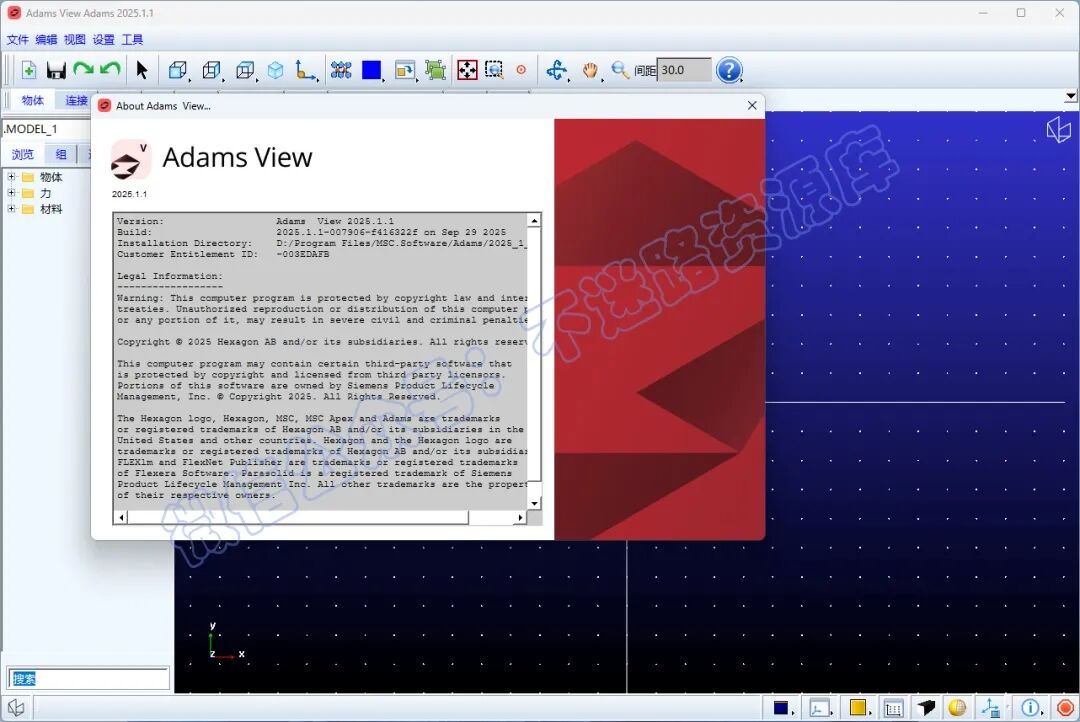Viewport: 1080px width, 722px height.
Task: Pick the second wireframe cube view icon
Action: [211, 70]
